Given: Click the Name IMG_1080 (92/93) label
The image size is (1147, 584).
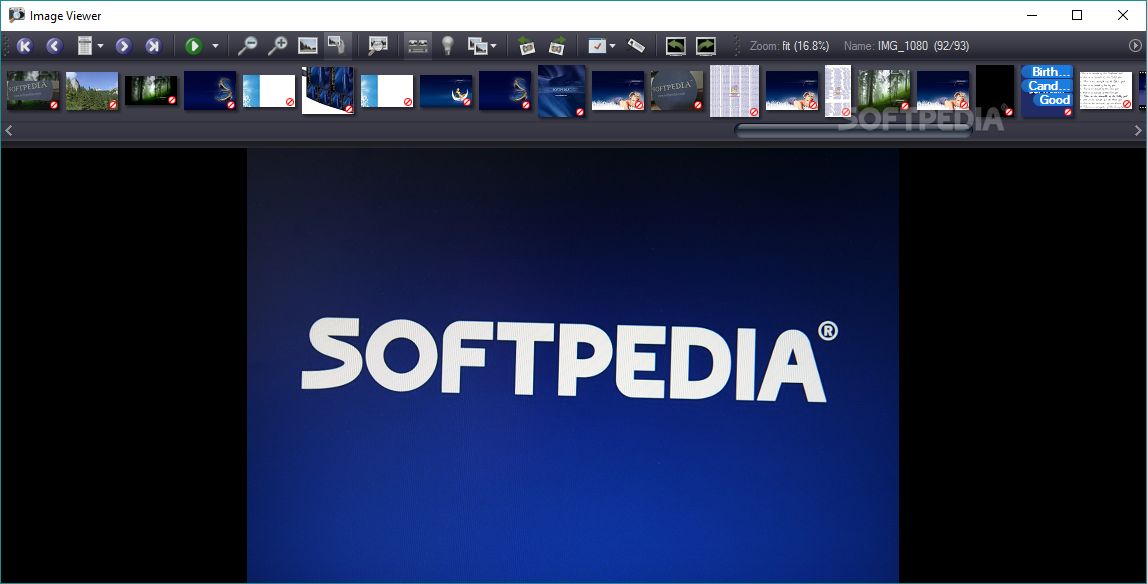Looking at the screenshot, I should click(x=906, y=45).
